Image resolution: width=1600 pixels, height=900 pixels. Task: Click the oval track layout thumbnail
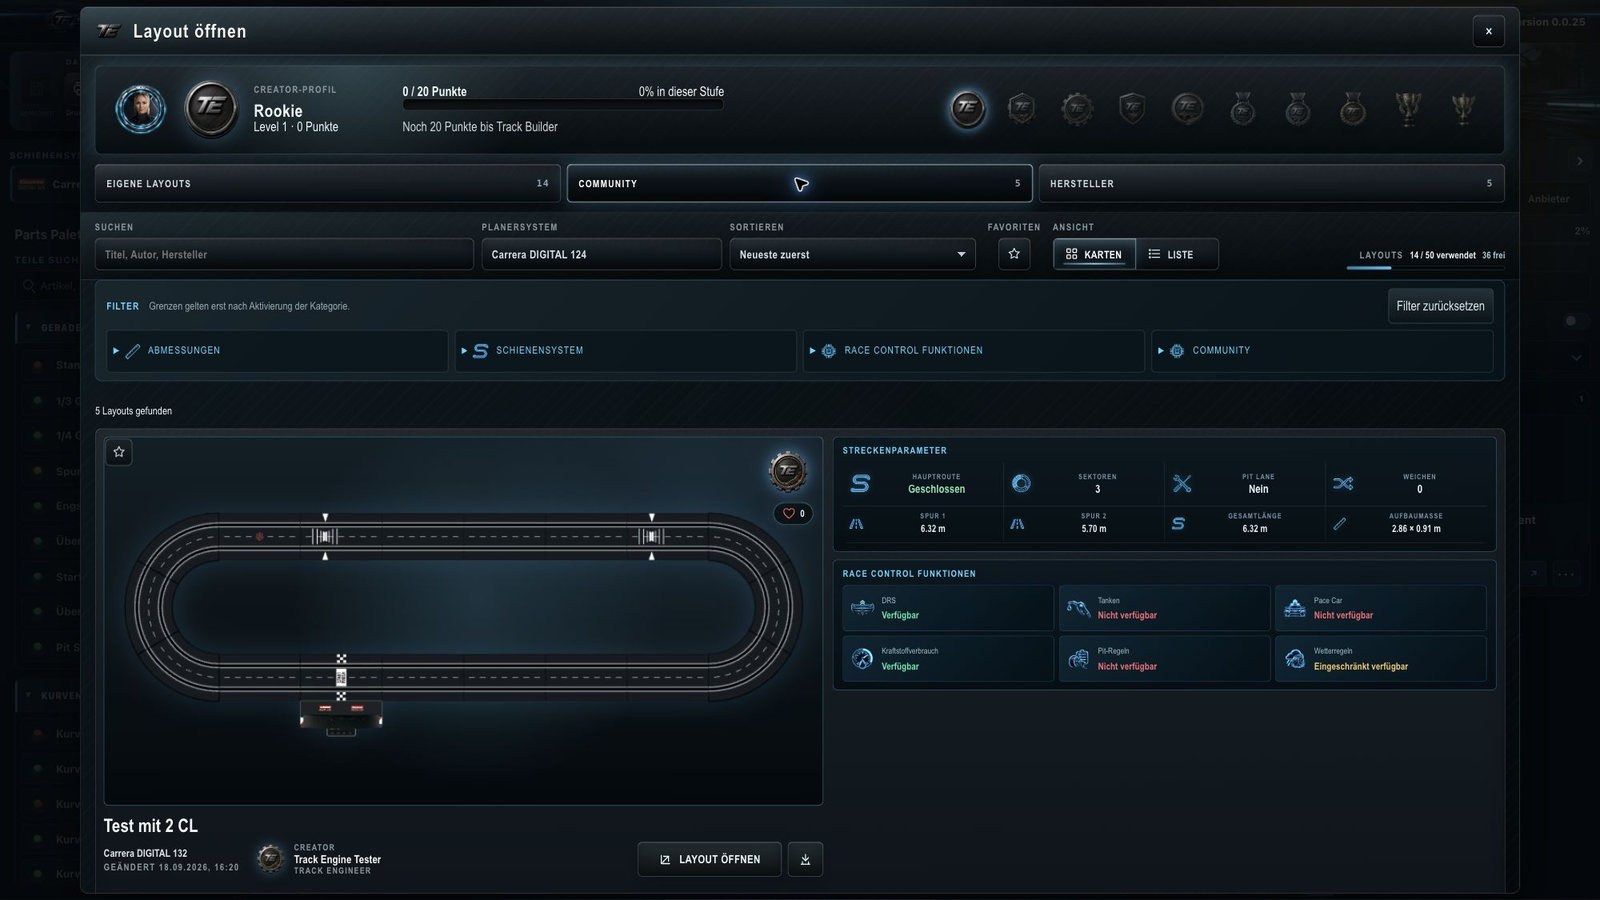(x=463, y=620)
